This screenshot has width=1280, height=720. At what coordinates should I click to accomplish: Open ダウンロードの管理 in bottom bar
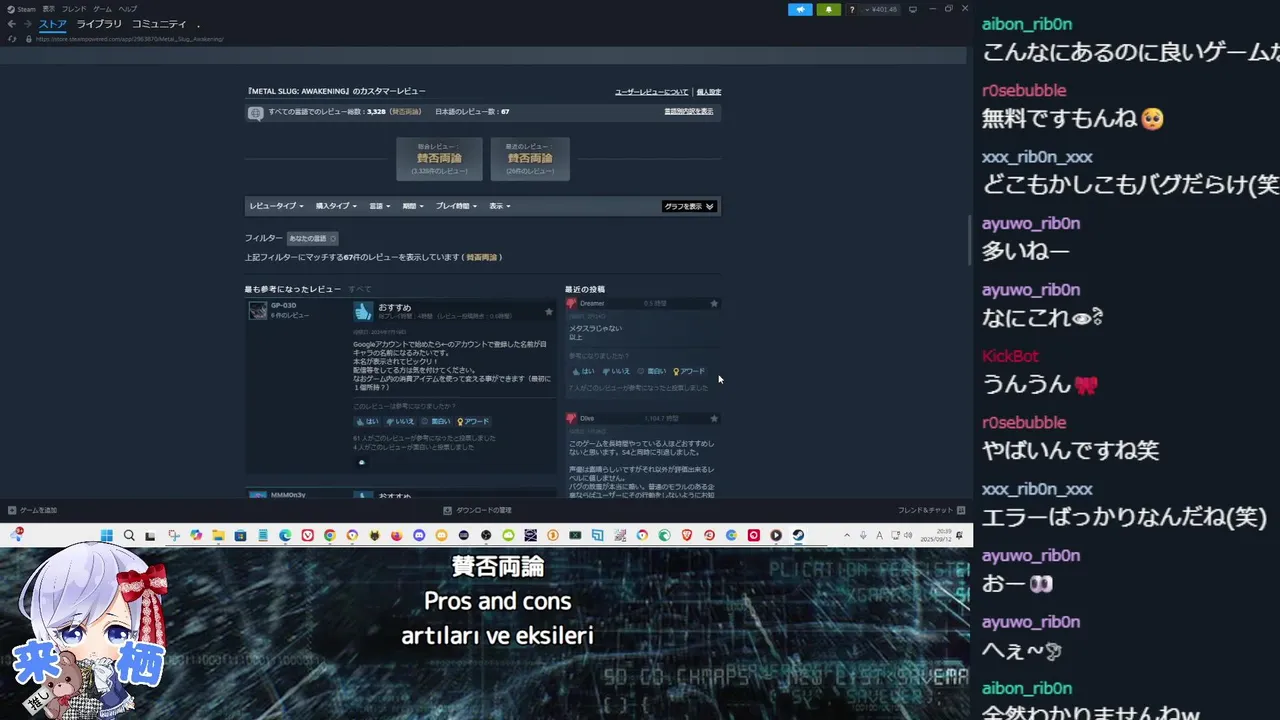coord(478,510)
